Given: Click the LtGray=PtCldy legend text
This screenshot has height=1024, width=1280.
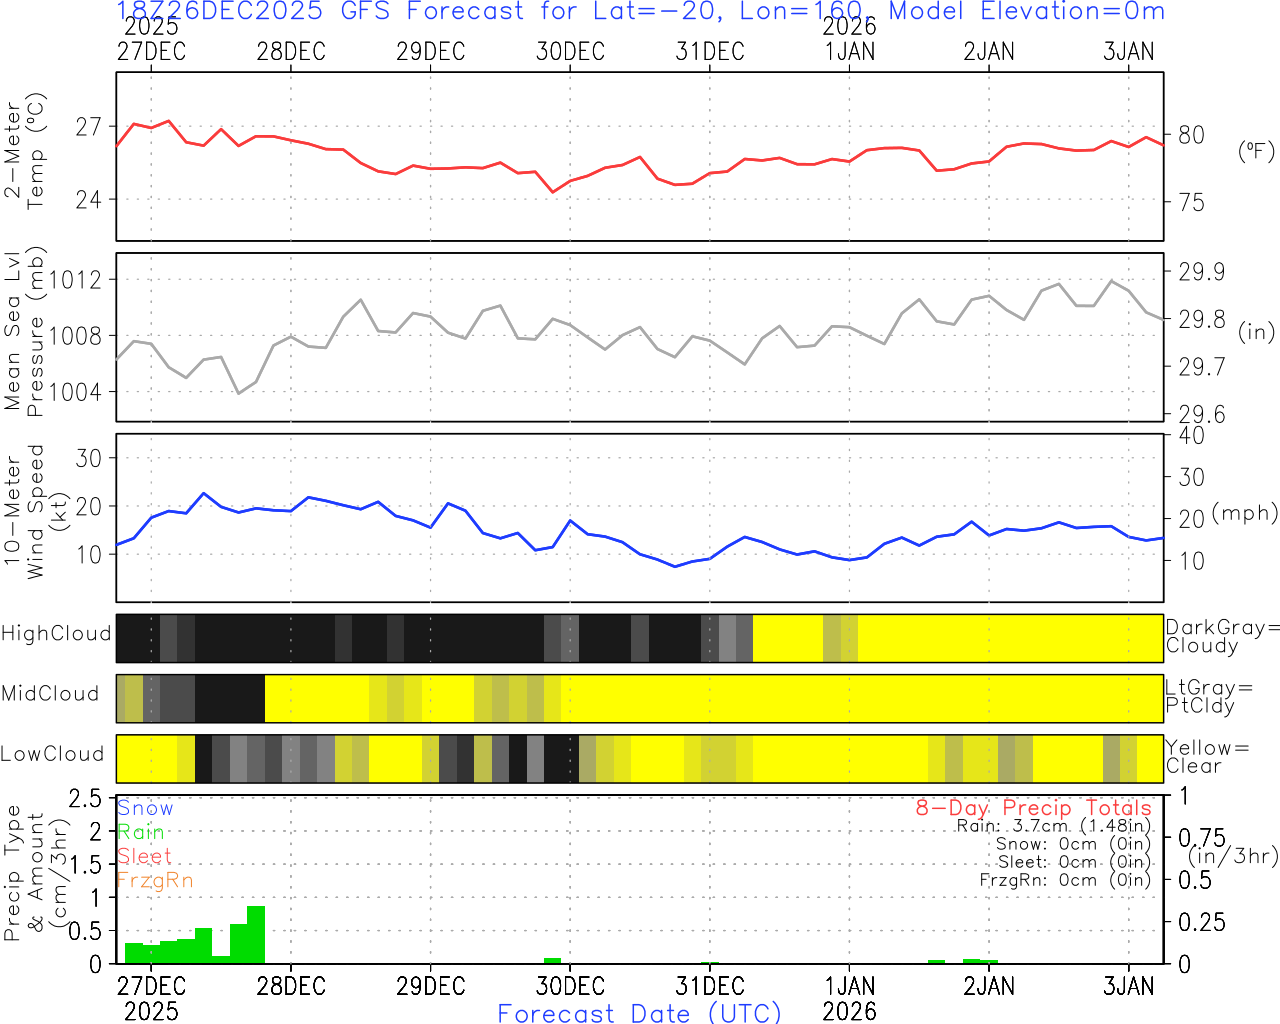Looking at the screenshot, I should 1208,696.
